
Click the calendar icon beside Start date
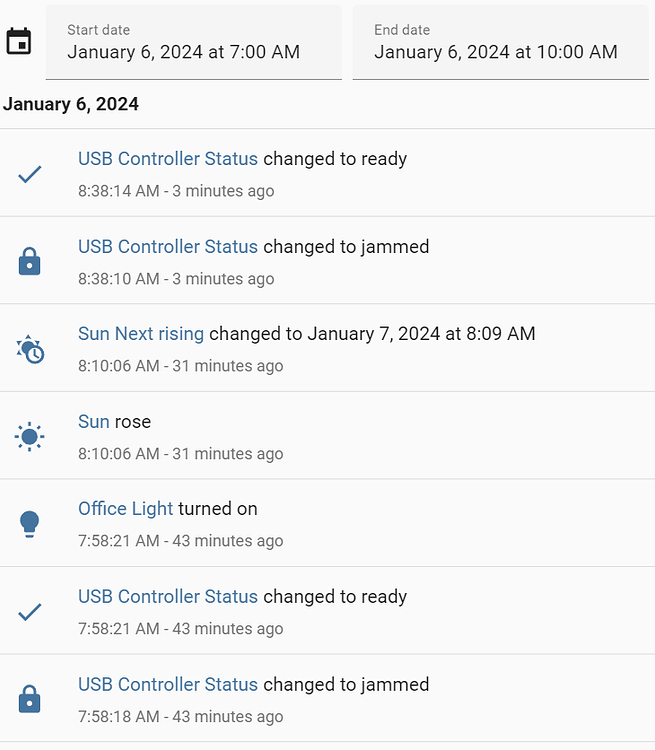pos(19,41)
